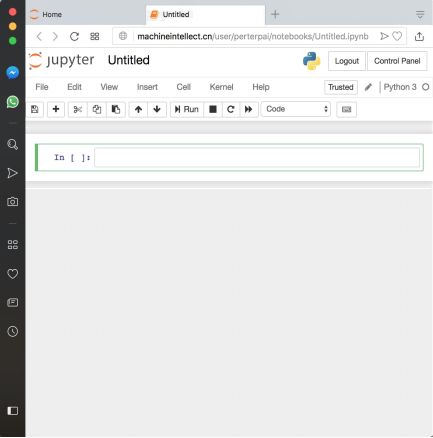Click the share page icon
Image resolution: width=433 pixels, height=438 pixels.
(x=419, y=36)
